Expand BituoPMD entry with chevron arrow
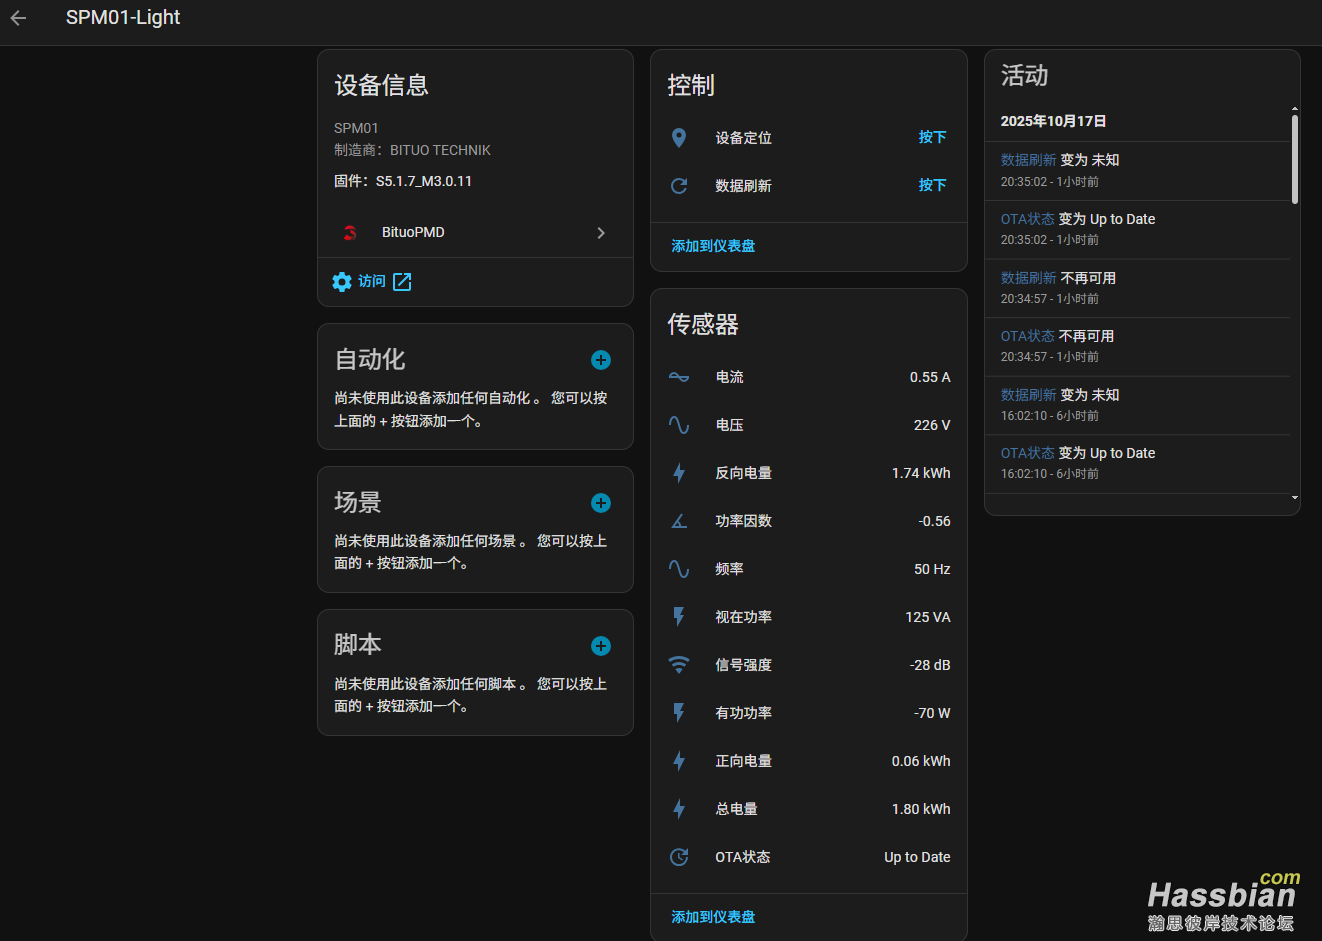This screenshot has width=1322, height=941. tap(601, 233)
